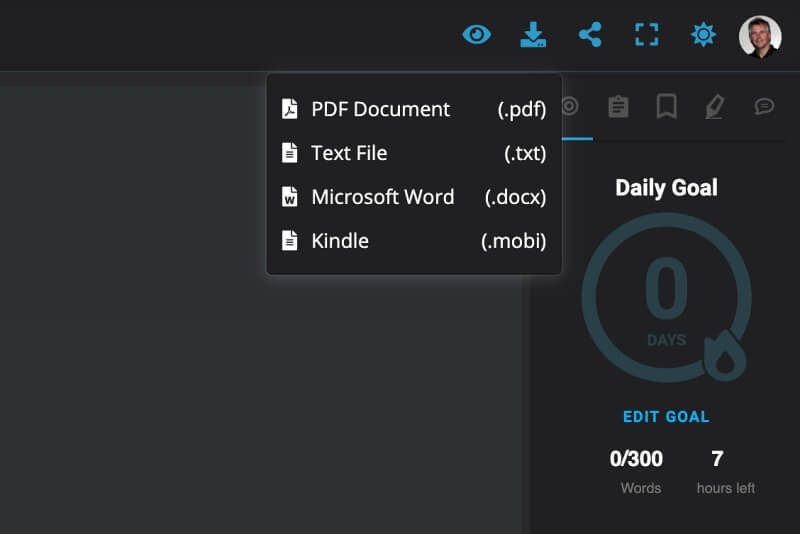Screen dimensions: 800x534
Task: Select Kindle (.mobi) export option
Action: coord(414,241)
